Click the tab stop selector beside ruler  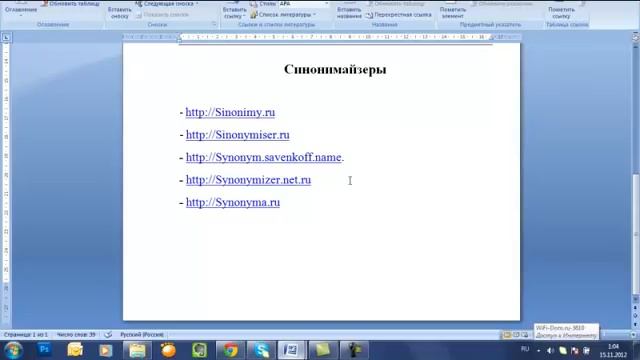[6, 38]
